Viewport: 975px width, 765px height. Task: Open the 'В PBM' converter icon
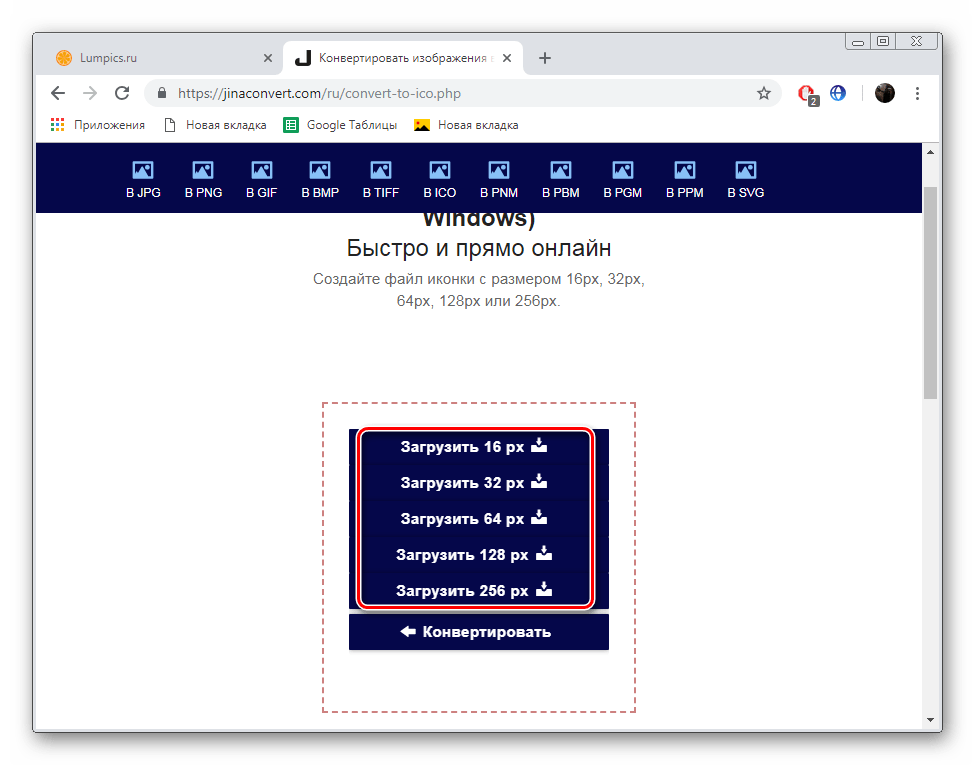[560, 180]
